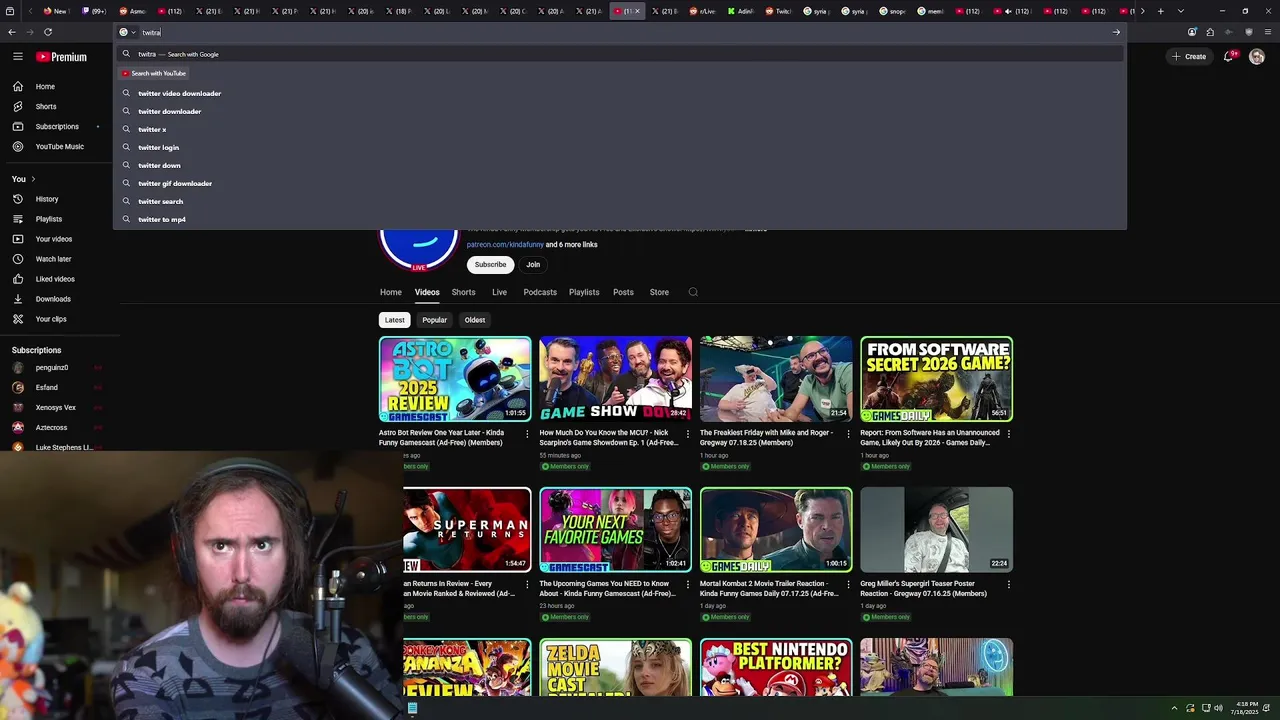
Task: Open Your videos in the sidebar
Action: [x=53, y=239]
